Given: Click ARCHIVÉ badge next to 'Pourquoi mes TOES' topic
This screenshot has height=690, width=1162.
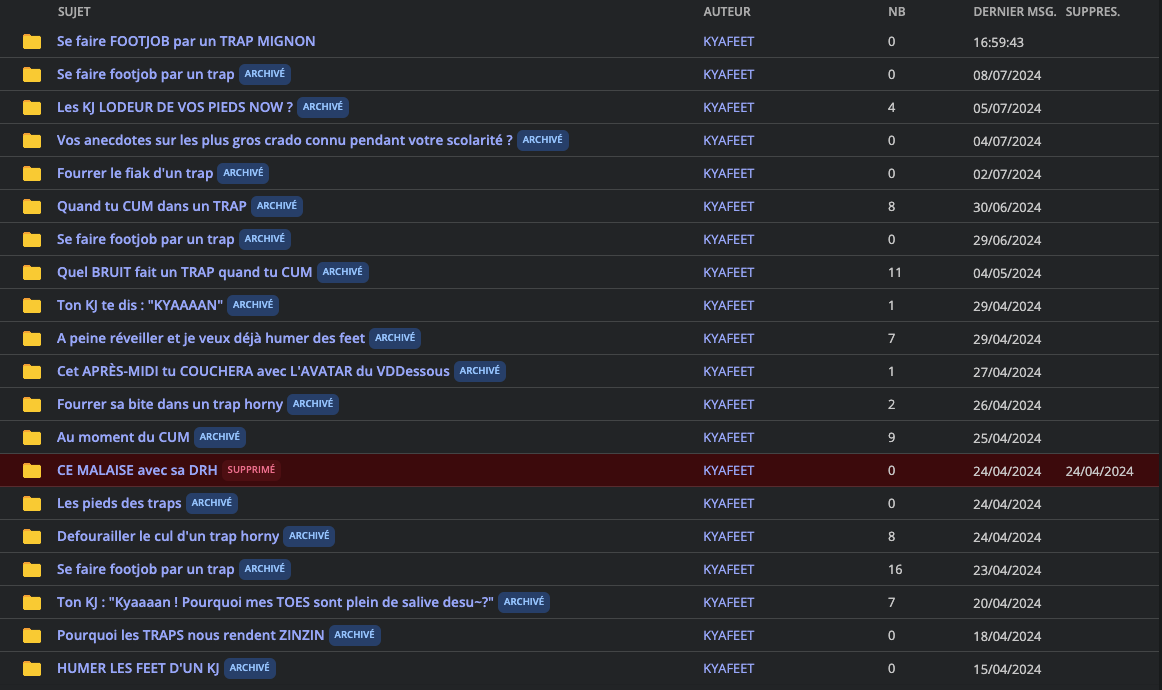Looking at the screenshot, I should pos(524,602).
